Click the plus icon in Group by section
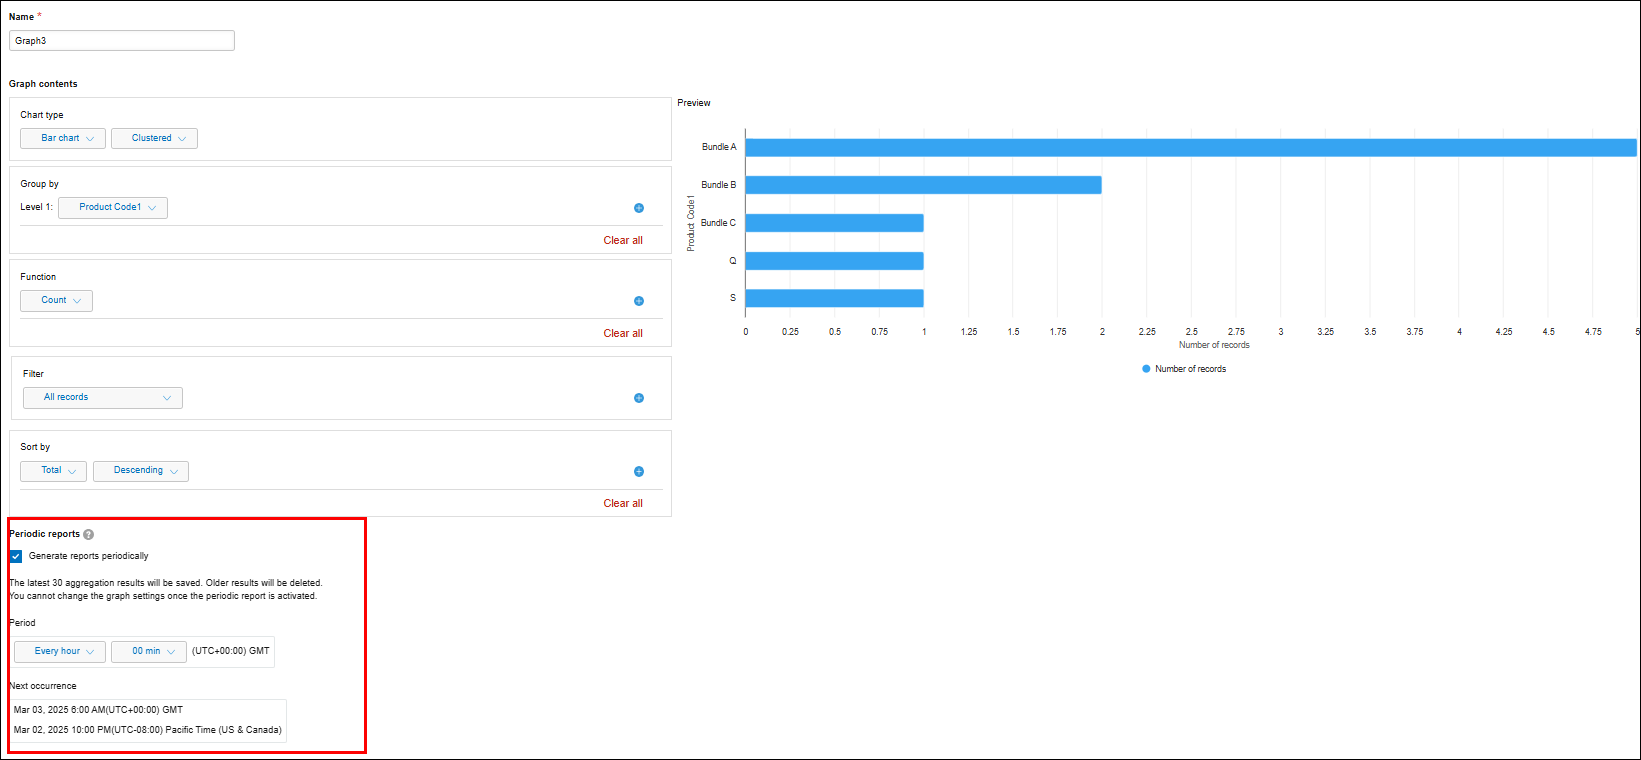 tap(639, 208)
